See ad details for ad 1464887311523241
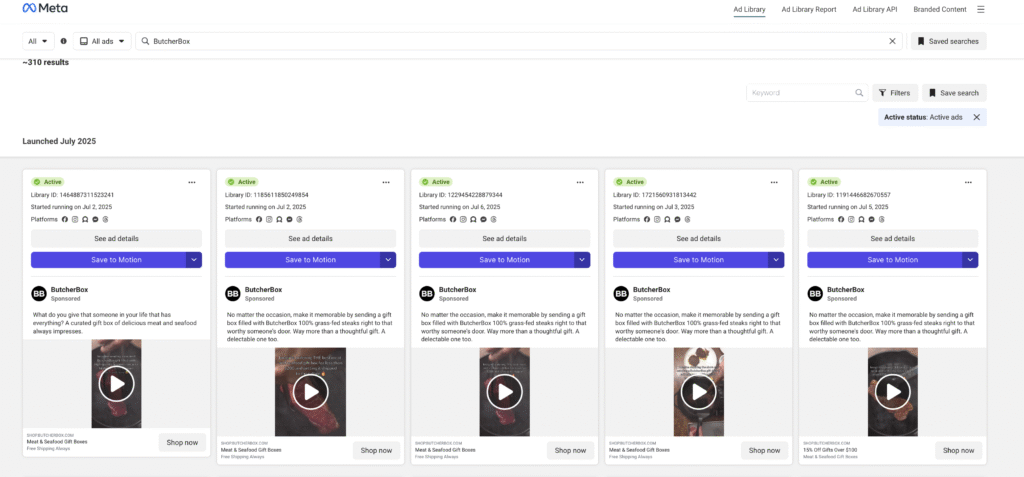The image size is (1024, 477). coord(116,238)
